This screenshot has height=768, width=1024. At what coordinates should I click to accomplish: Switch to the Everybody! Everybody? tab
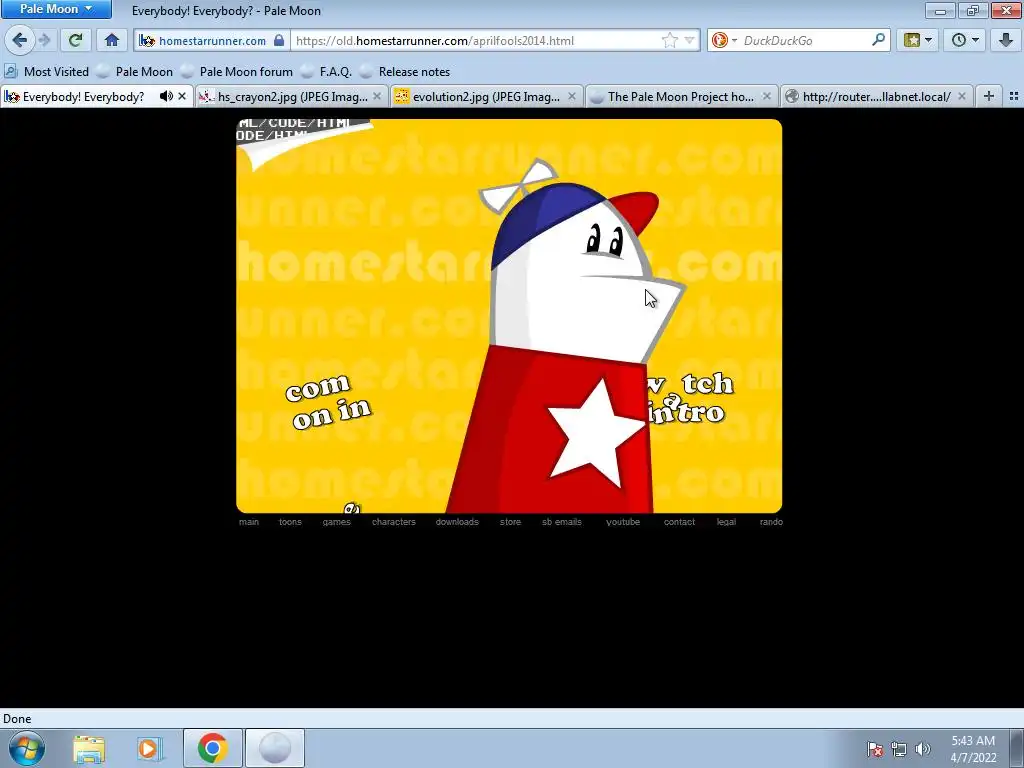pos(83,97)
